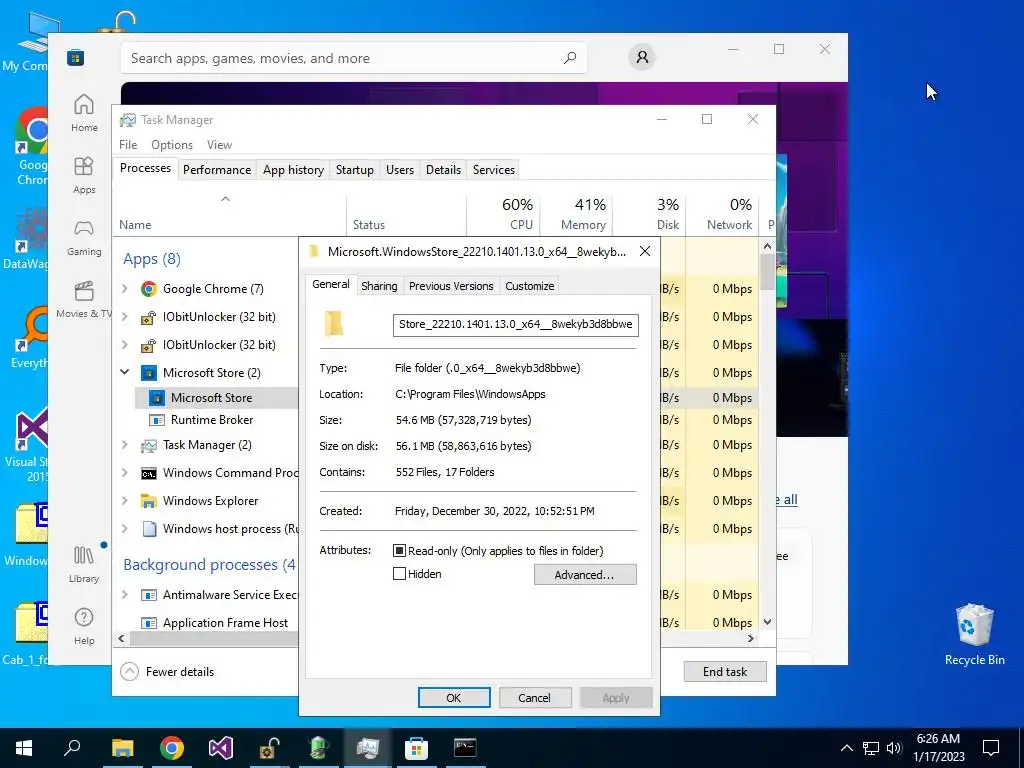
Task: Click End task in Task Manager
Action: pos(725,671)
